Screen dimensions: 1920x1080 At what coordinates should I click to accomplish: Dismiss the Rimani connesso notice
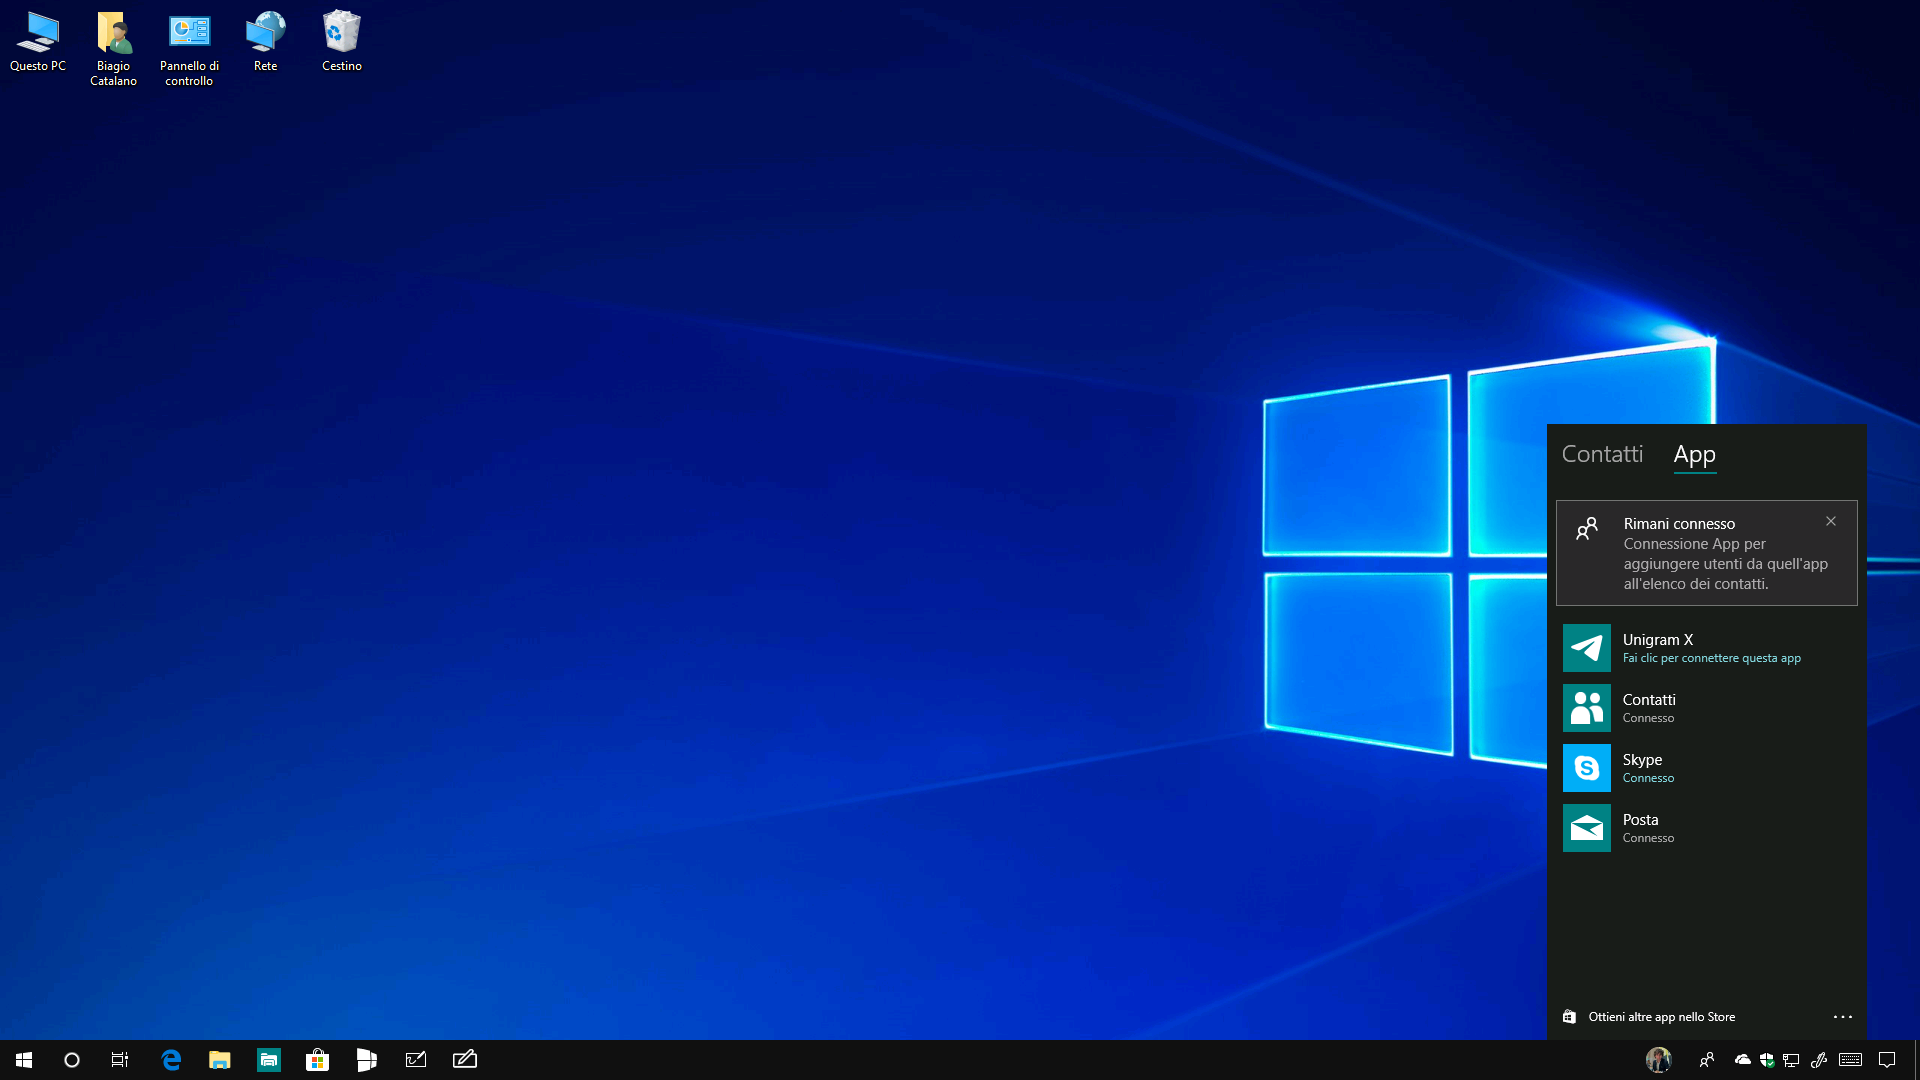(x=1830, y=521)
